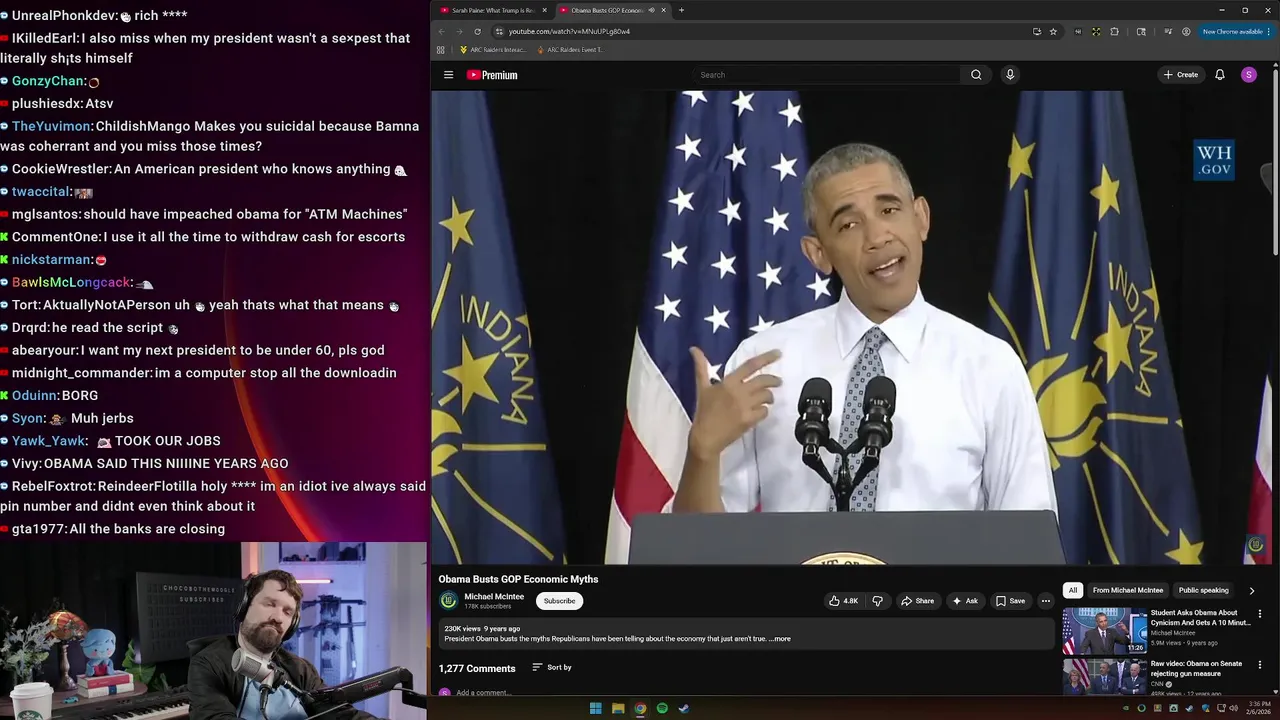Image resolution: width=1280 pixels, height=720 pixels.
Task: Open File Explorer from taskbar
Action: tap(618, 708)
